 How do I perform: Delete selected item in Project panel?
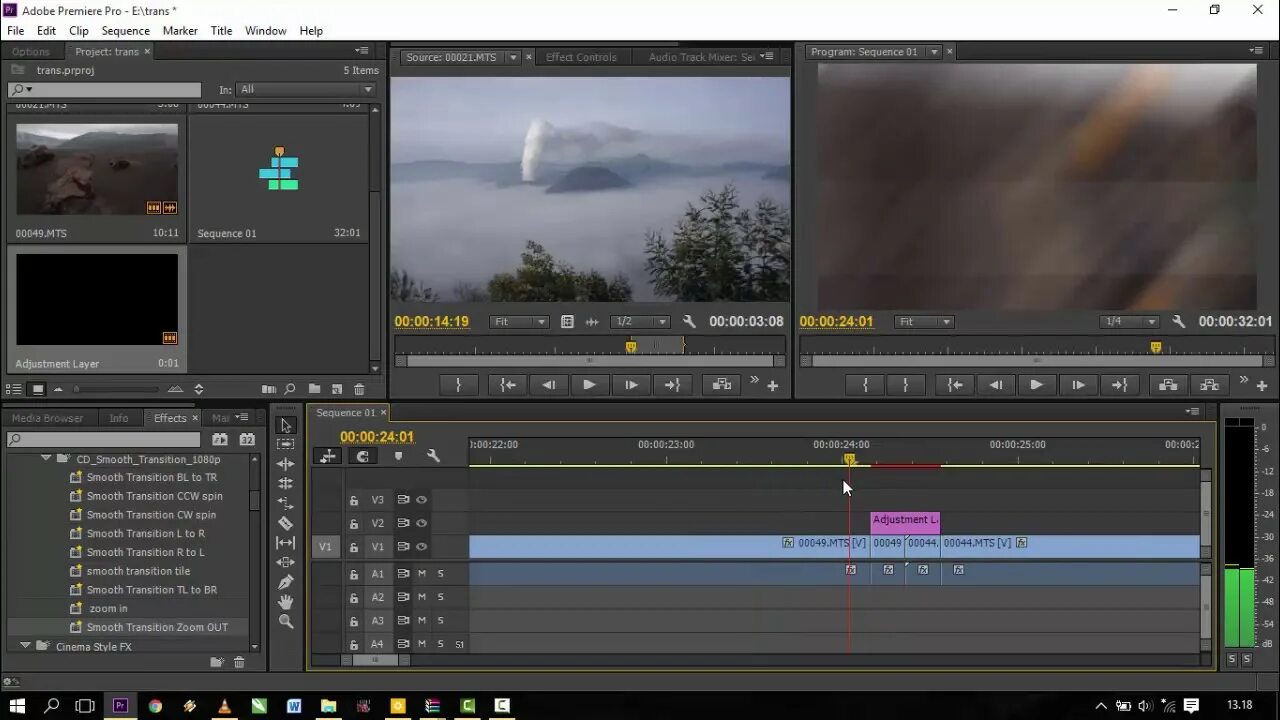(360, 389)
